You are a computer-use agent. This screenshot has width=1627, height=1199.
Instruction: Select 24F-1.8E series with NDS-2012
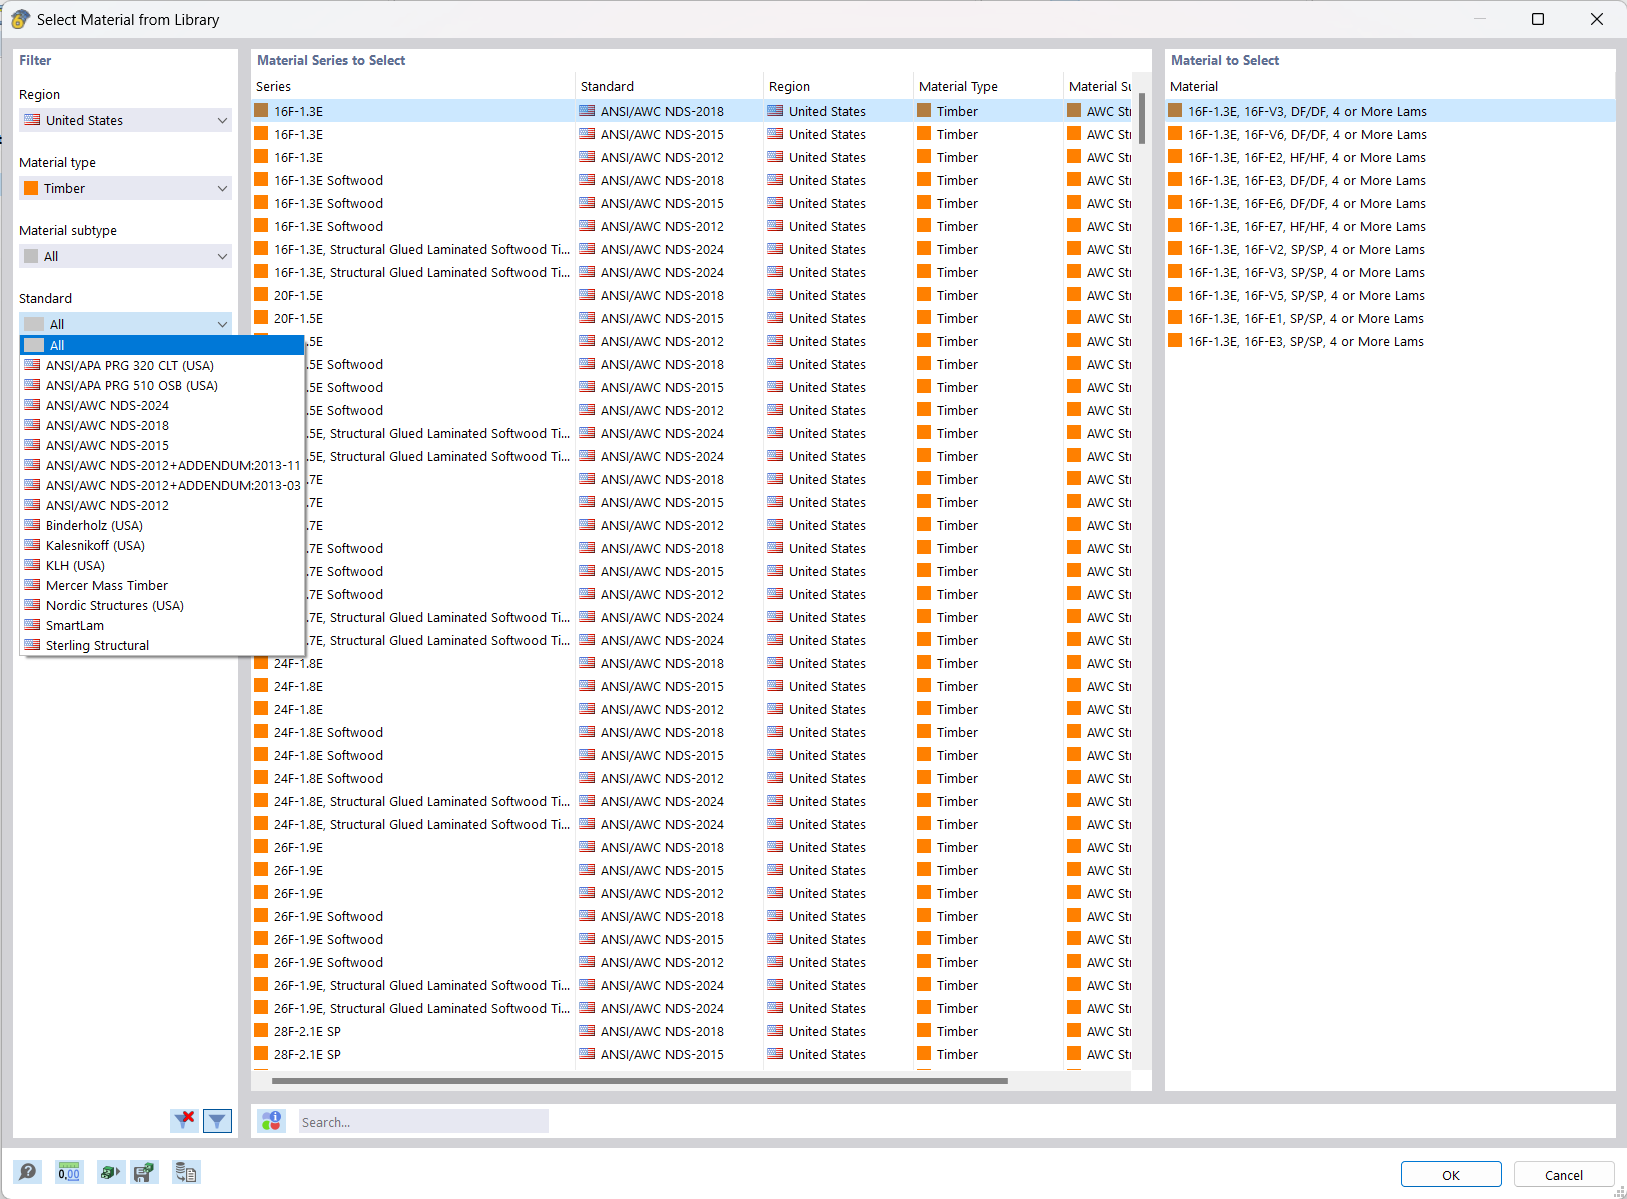pyautogui.click(x=692, y=709)
